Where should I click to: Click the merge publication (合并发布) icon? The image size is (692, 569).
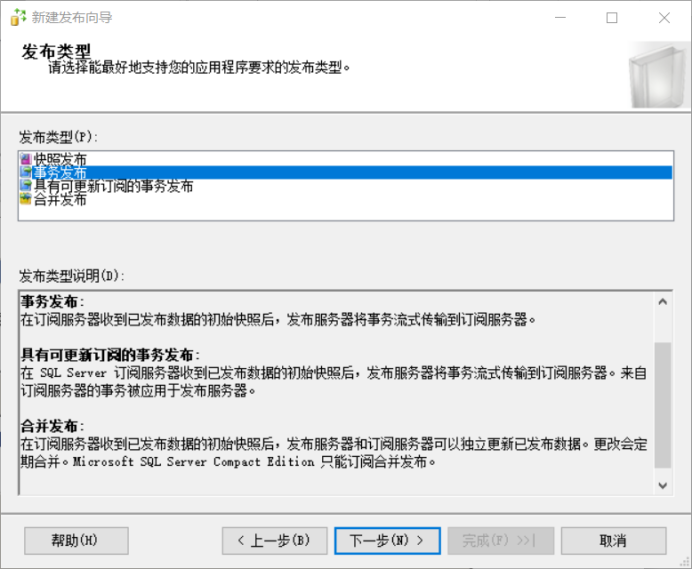point(26,199)
